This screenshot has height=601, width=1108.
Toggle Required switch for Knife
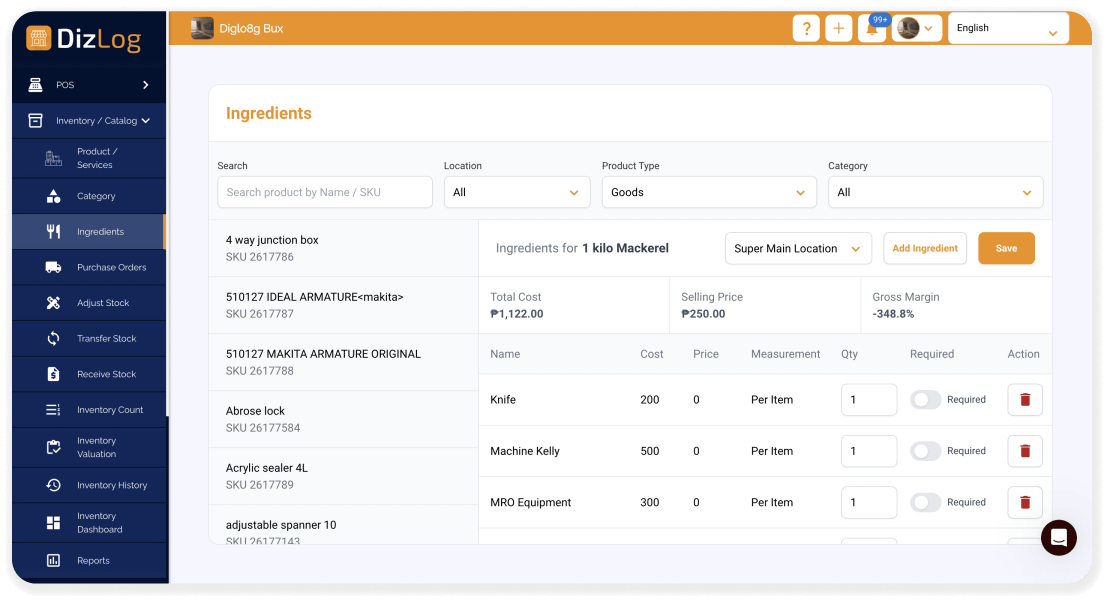tap(925, 400)
